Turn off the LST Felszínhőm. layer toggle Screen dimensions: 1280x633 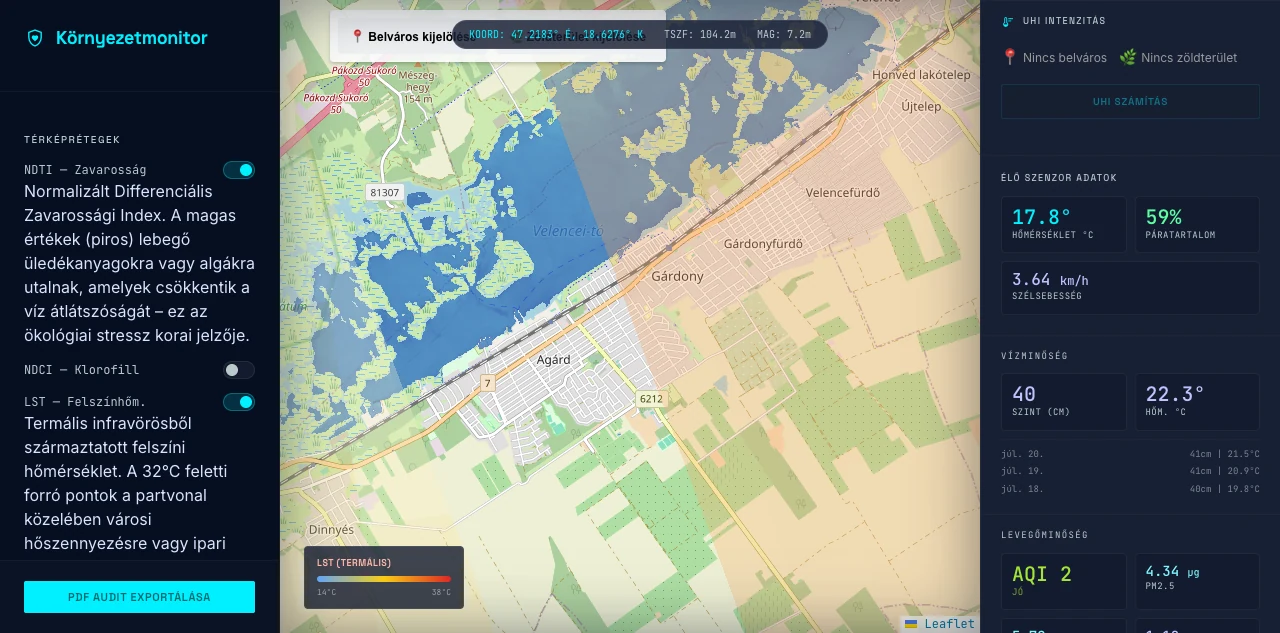239,402
